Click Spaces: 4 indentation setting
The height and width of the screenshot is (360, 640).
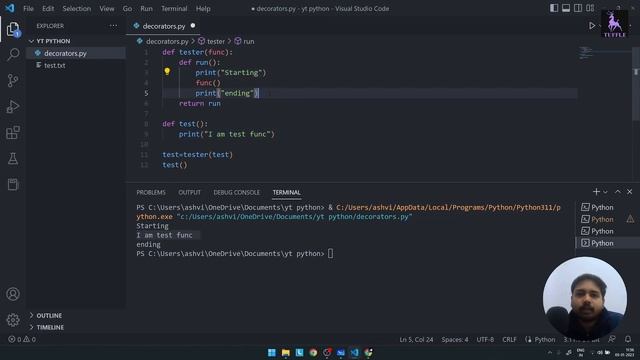pos(455,340)
